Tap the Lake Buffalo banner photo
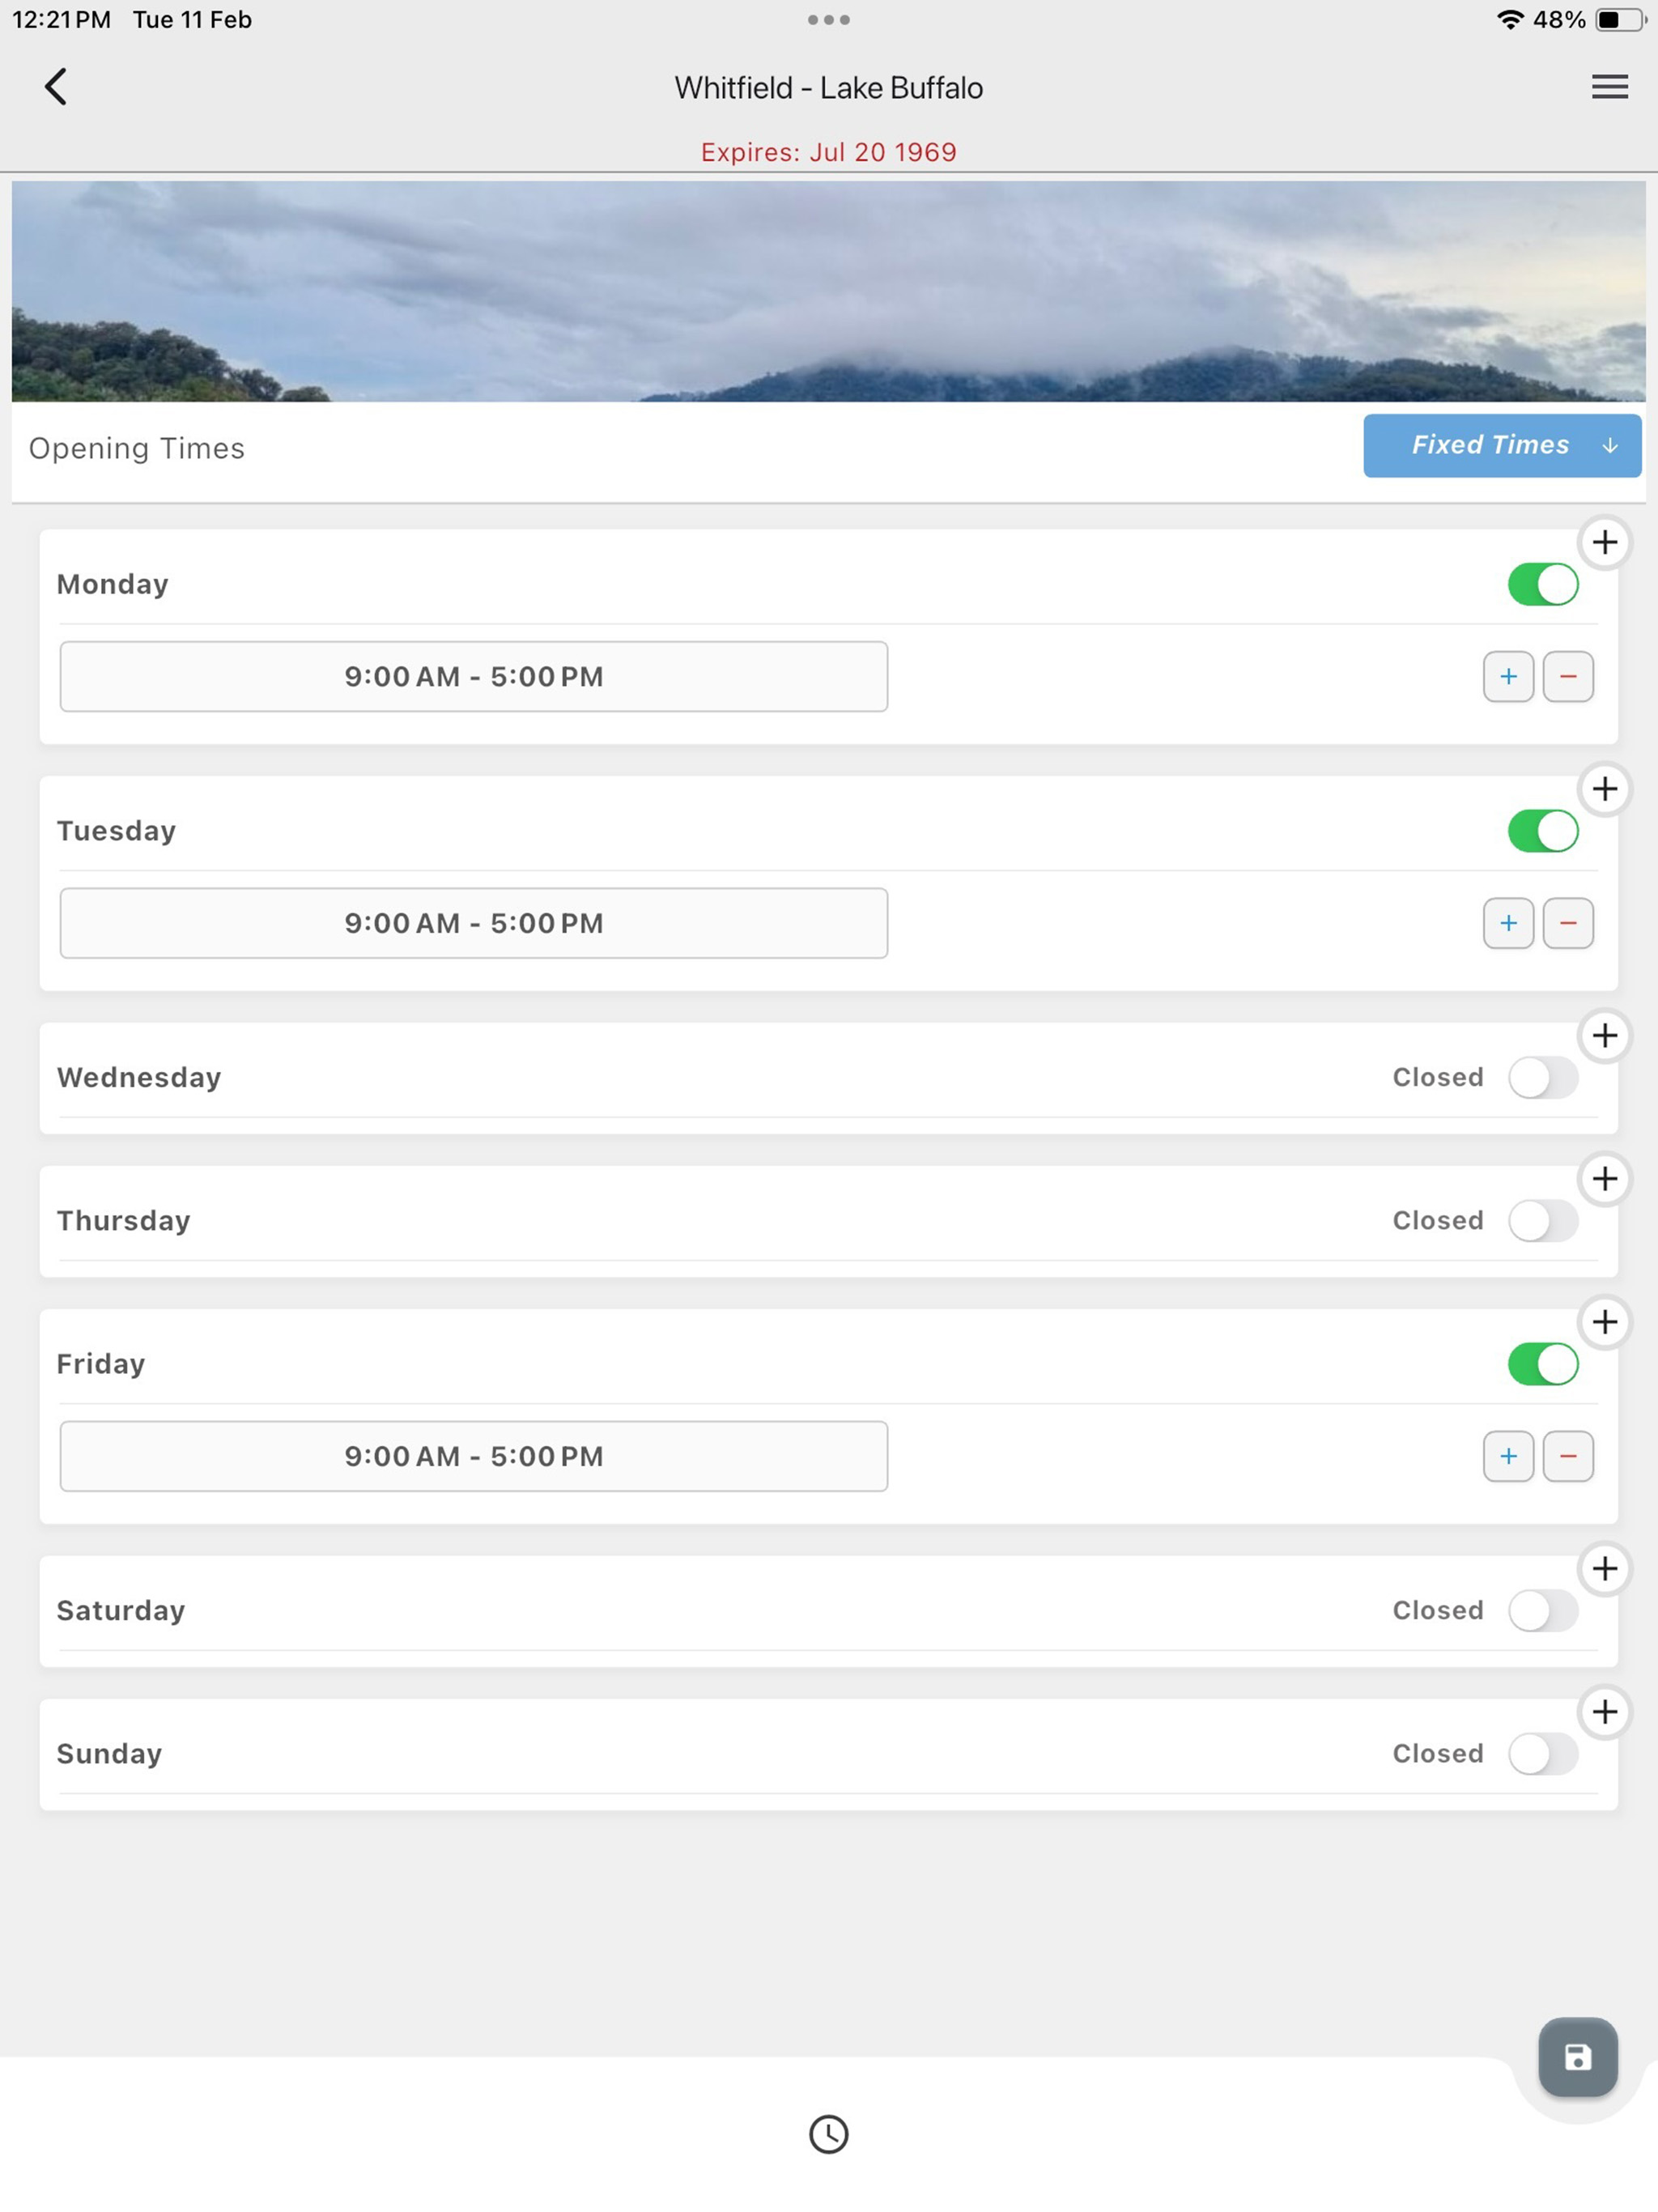 pyautogui.click(x=828, y=291)
